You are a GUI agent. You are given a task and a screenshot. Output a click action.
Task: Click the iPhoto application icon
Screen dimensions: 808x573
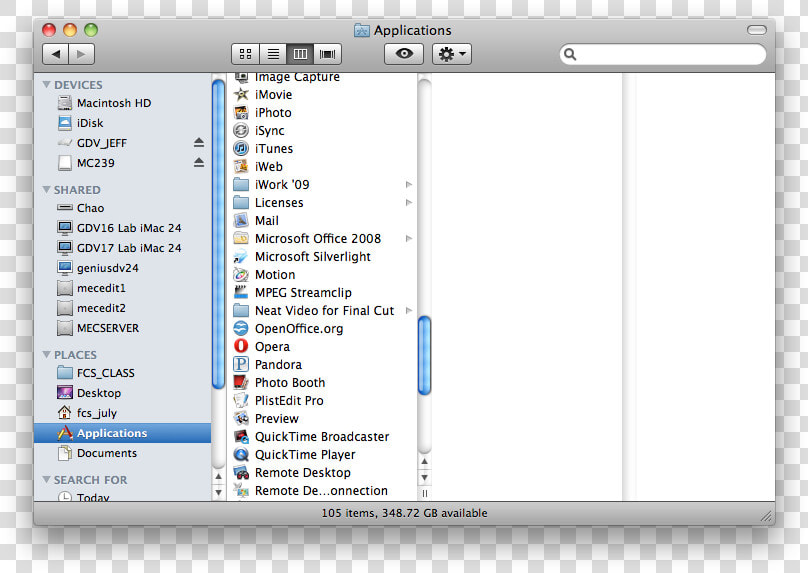tap(241, 112)
